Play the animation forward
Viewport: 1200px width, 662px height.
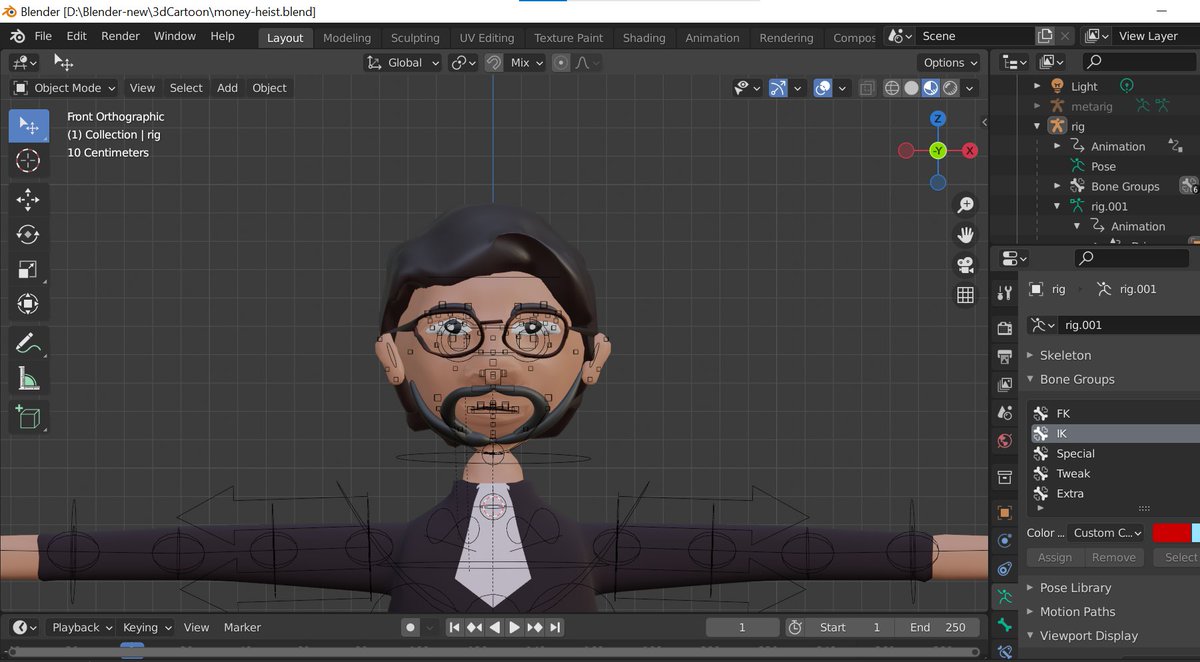tap(514, 627)
